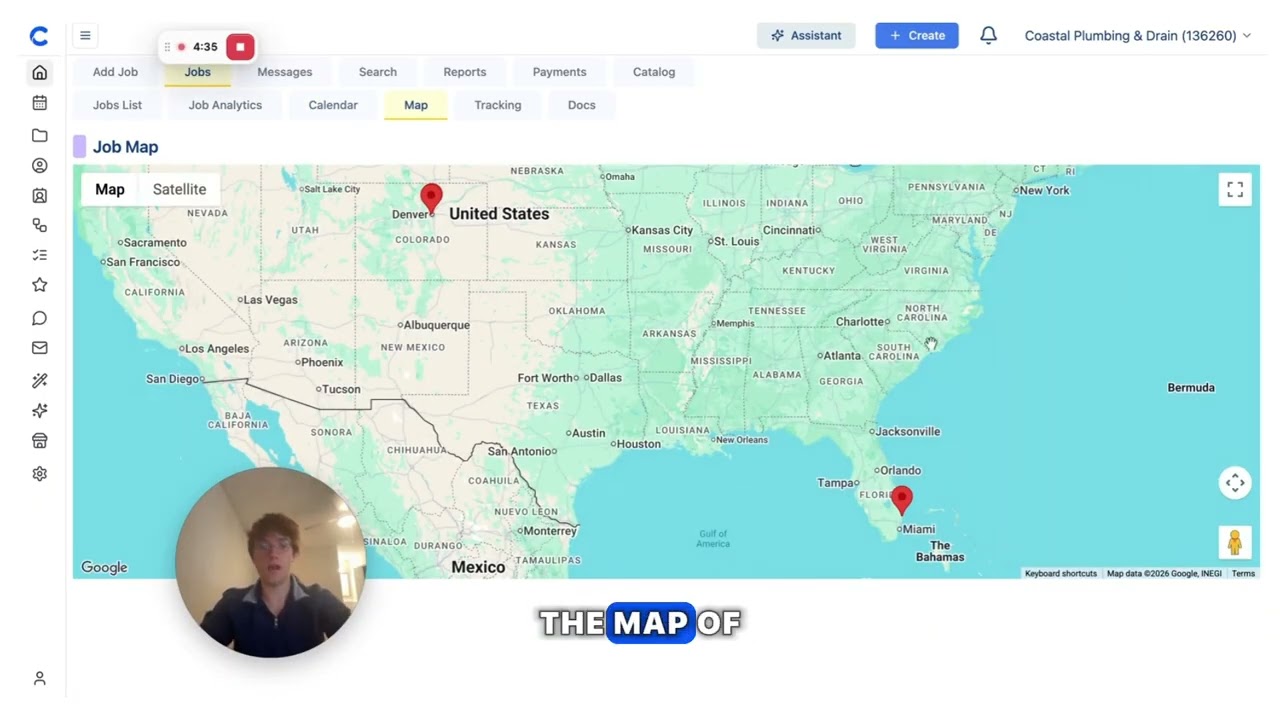This screenshot has width=1280, height=720.
Task: Open the star icon in sidebar
Action: [x=39, y=285]
